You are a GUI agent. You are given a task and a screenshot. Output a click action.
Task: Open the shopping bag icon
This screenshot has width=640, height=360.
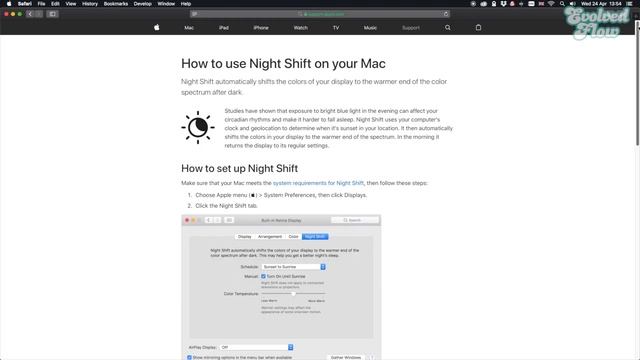coord(478,27)
